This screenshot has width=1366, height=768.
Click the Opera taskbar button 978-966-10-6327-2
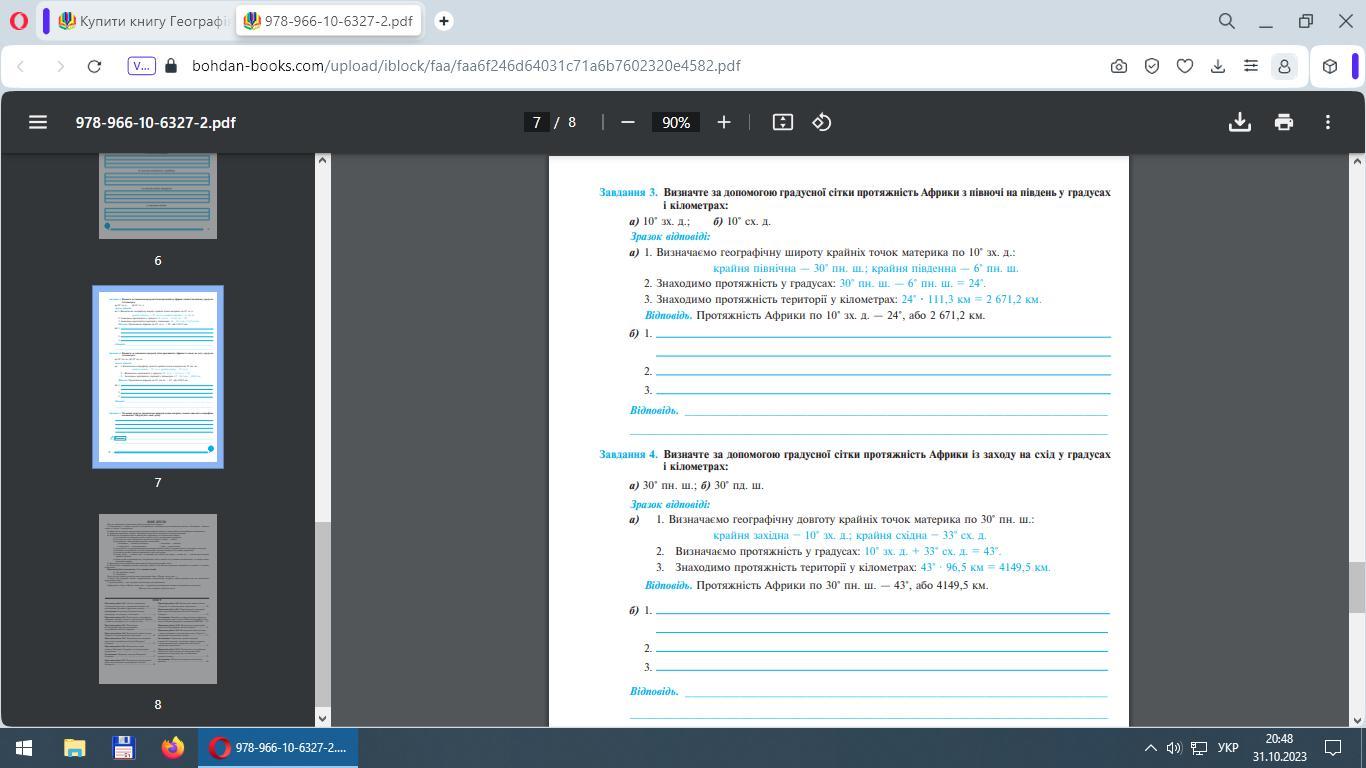coord(279,748)
